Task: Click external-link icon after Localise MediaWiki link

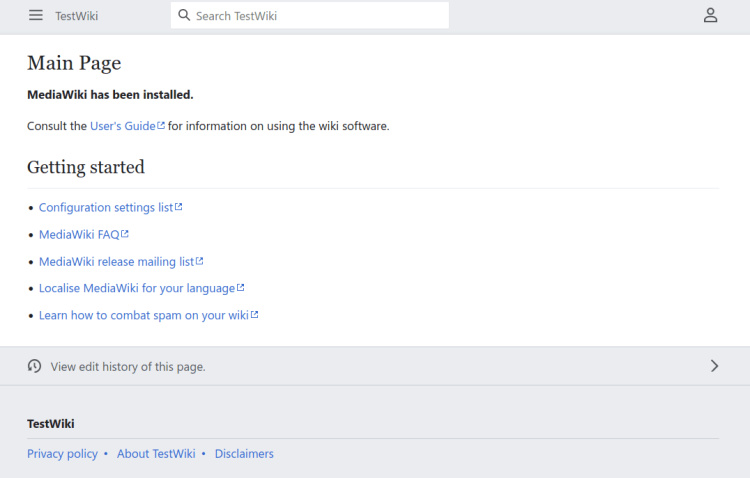Action: pyautogui.click(x=241, y=288)
